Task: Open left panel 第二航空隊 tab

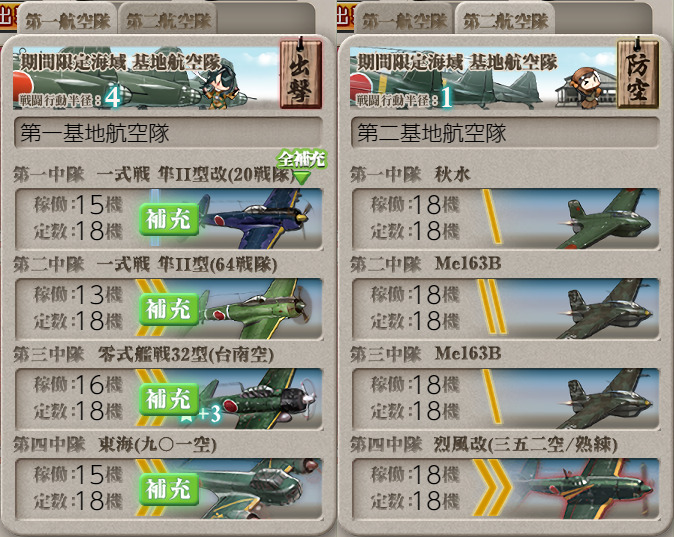Action: pyautogui.click(x=168, y=20)
